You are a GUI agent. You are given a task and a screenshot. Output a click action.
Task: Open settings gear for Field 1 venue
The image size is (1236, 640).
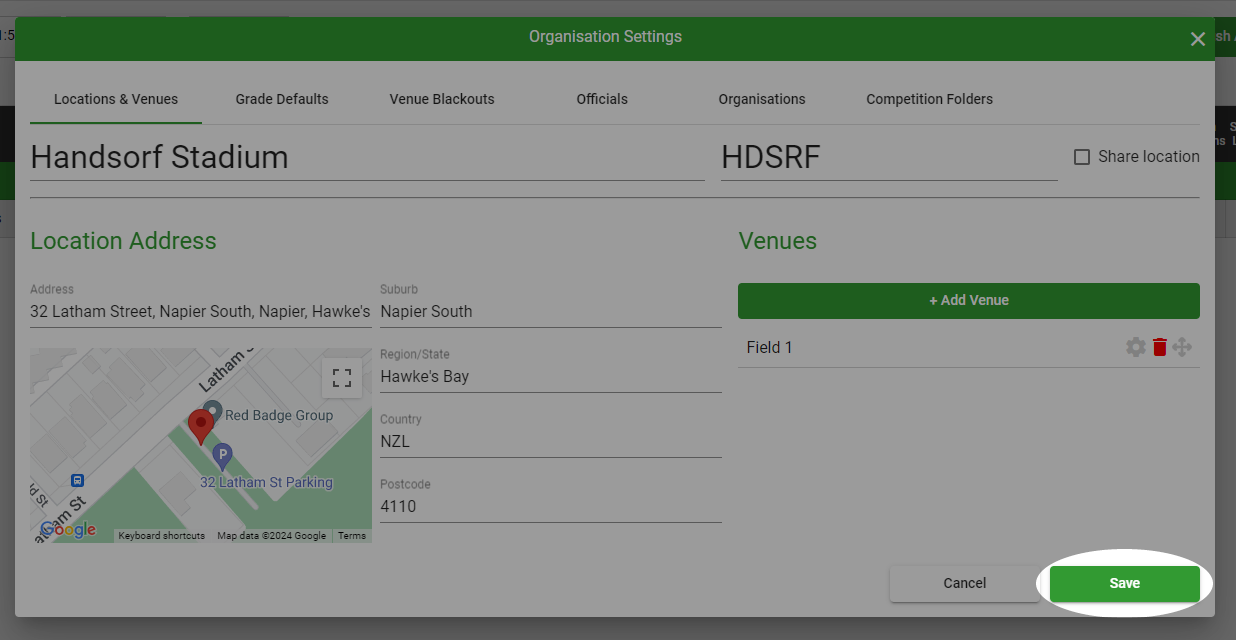pyautogui.click(x=1136, y=347)
